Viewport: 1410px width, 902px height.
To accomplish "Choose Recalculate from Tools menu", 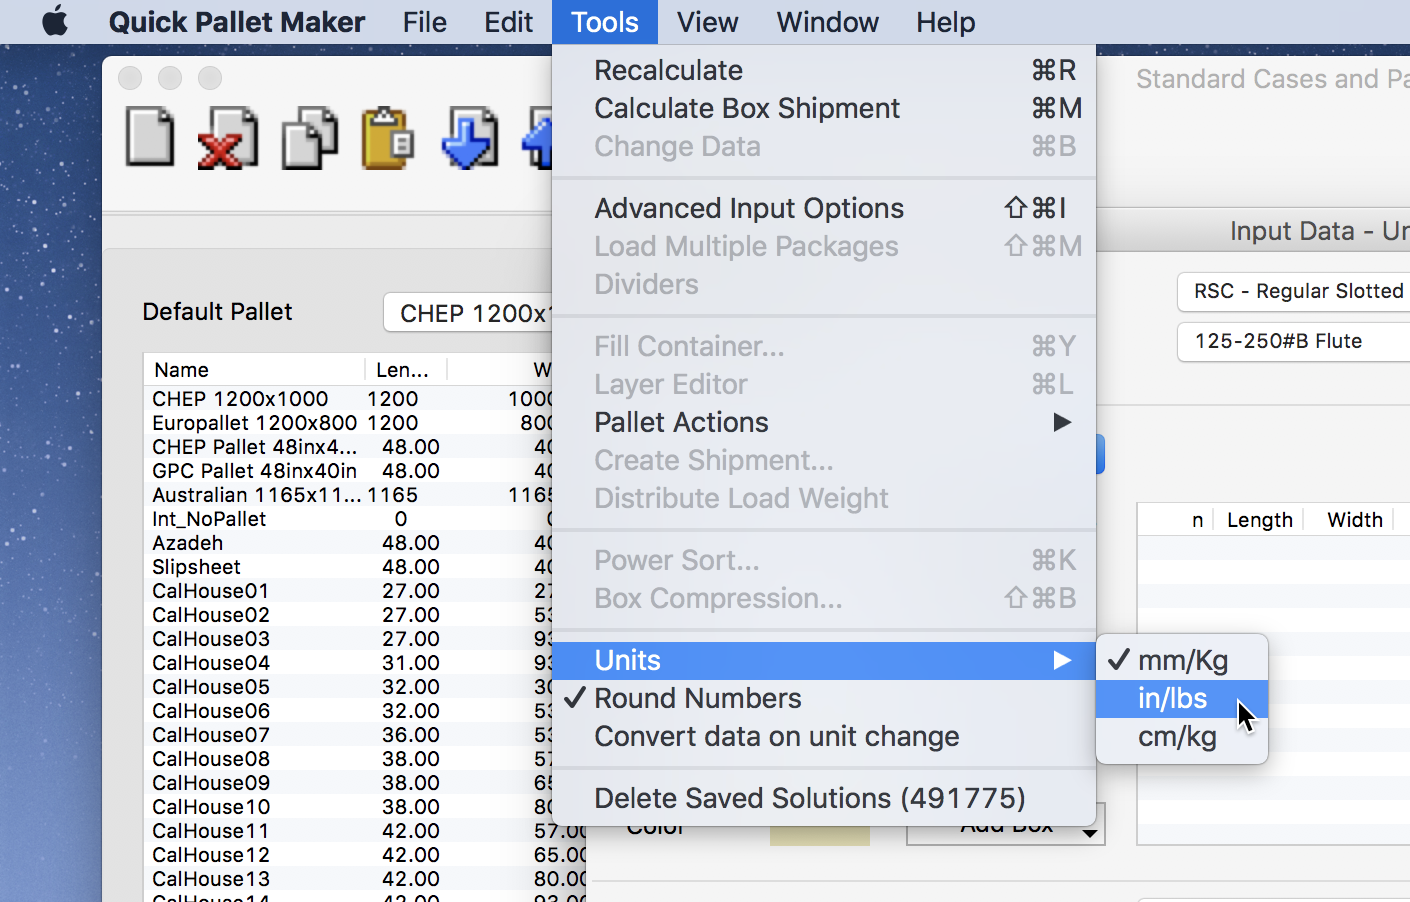I will tap(824, 70).
